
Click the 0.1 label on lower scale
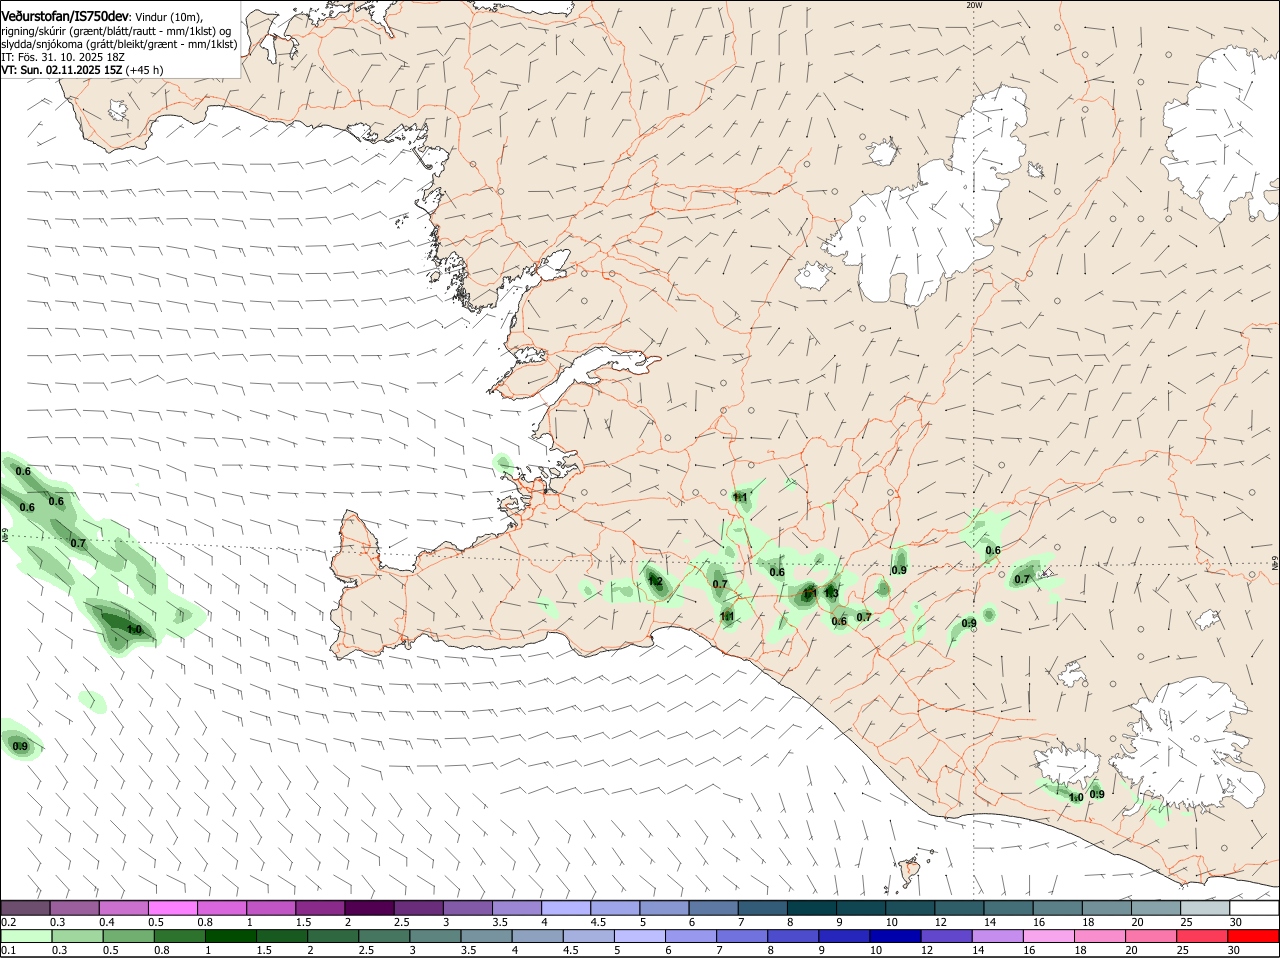(x=9, y=950)
